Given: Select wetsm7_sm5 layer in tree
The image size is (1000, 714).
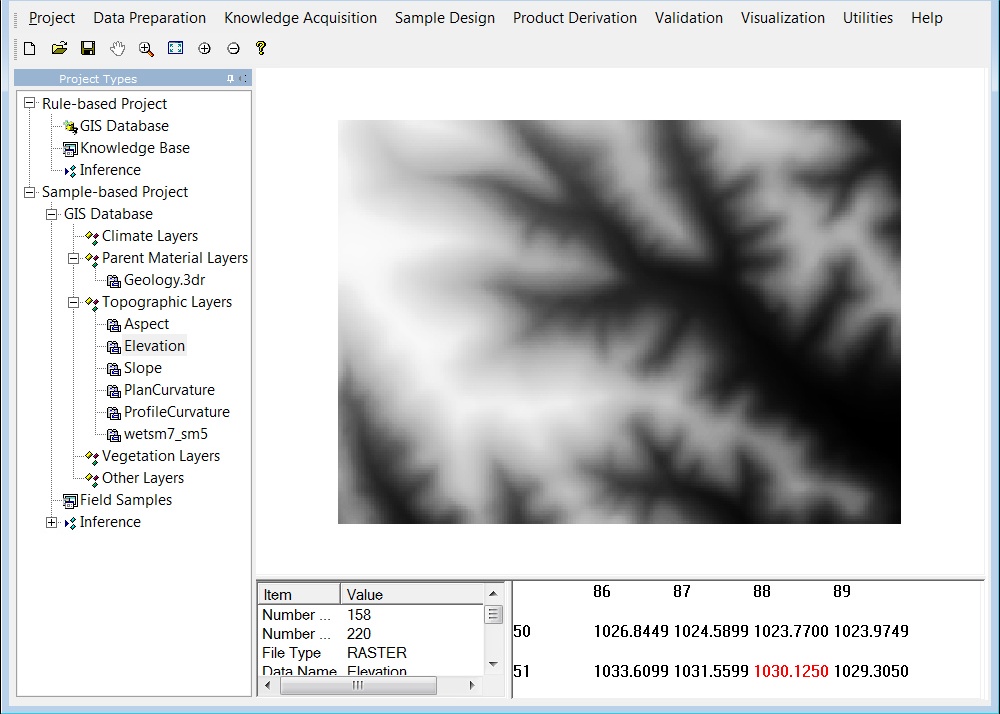Looking at the screenshot, I should (166, 434).
